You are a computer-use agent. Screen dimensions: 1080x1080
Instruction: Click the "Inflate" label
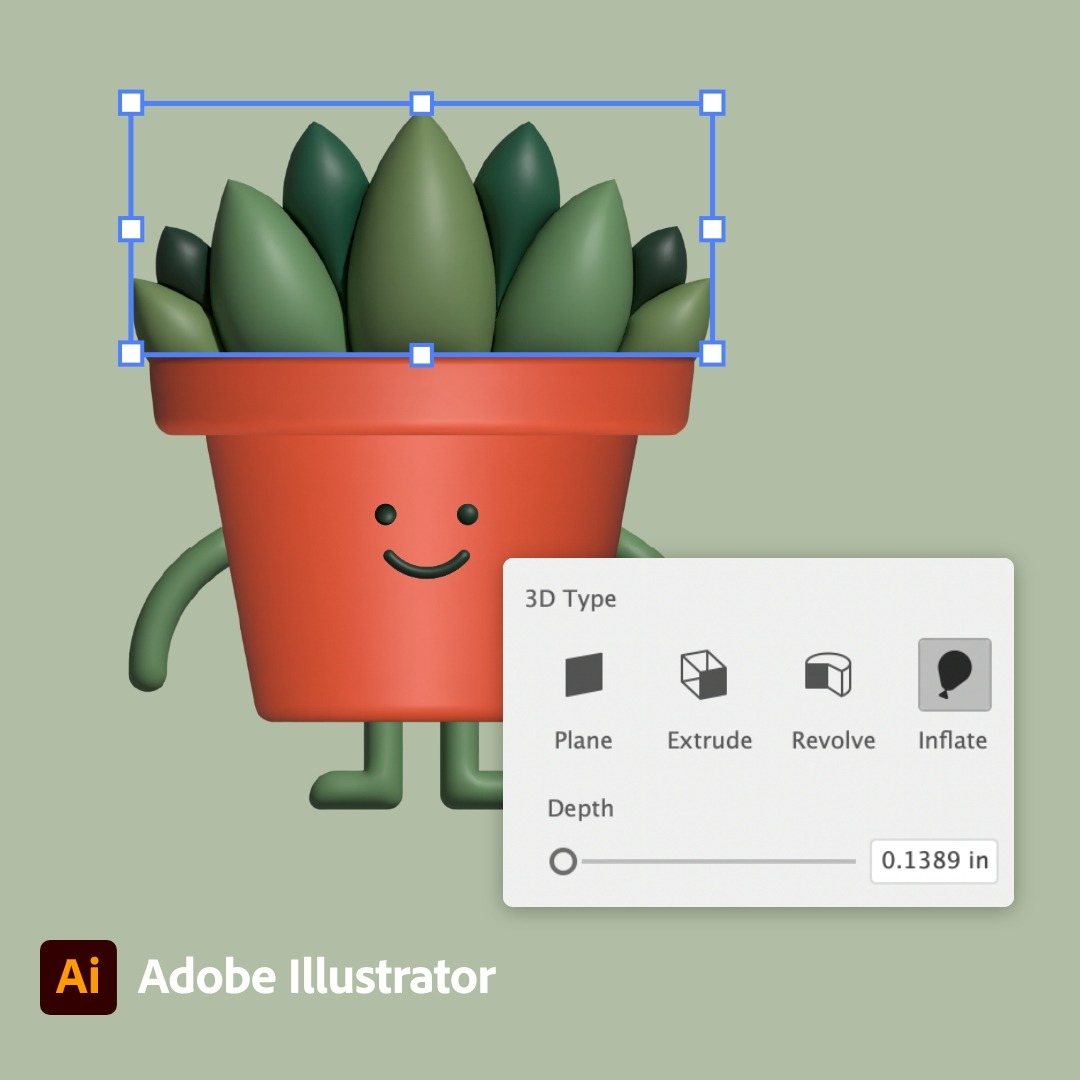tap(953, 740)
